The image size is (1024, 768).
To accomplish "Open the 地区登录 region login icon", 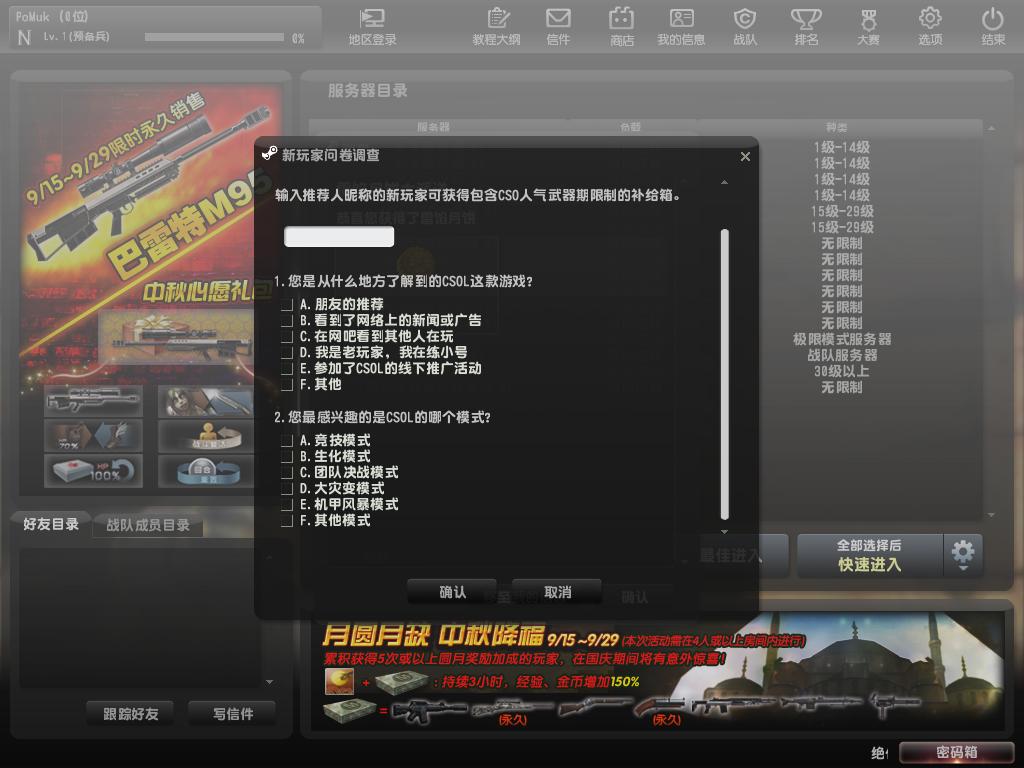I will click(x=372, y=26).
